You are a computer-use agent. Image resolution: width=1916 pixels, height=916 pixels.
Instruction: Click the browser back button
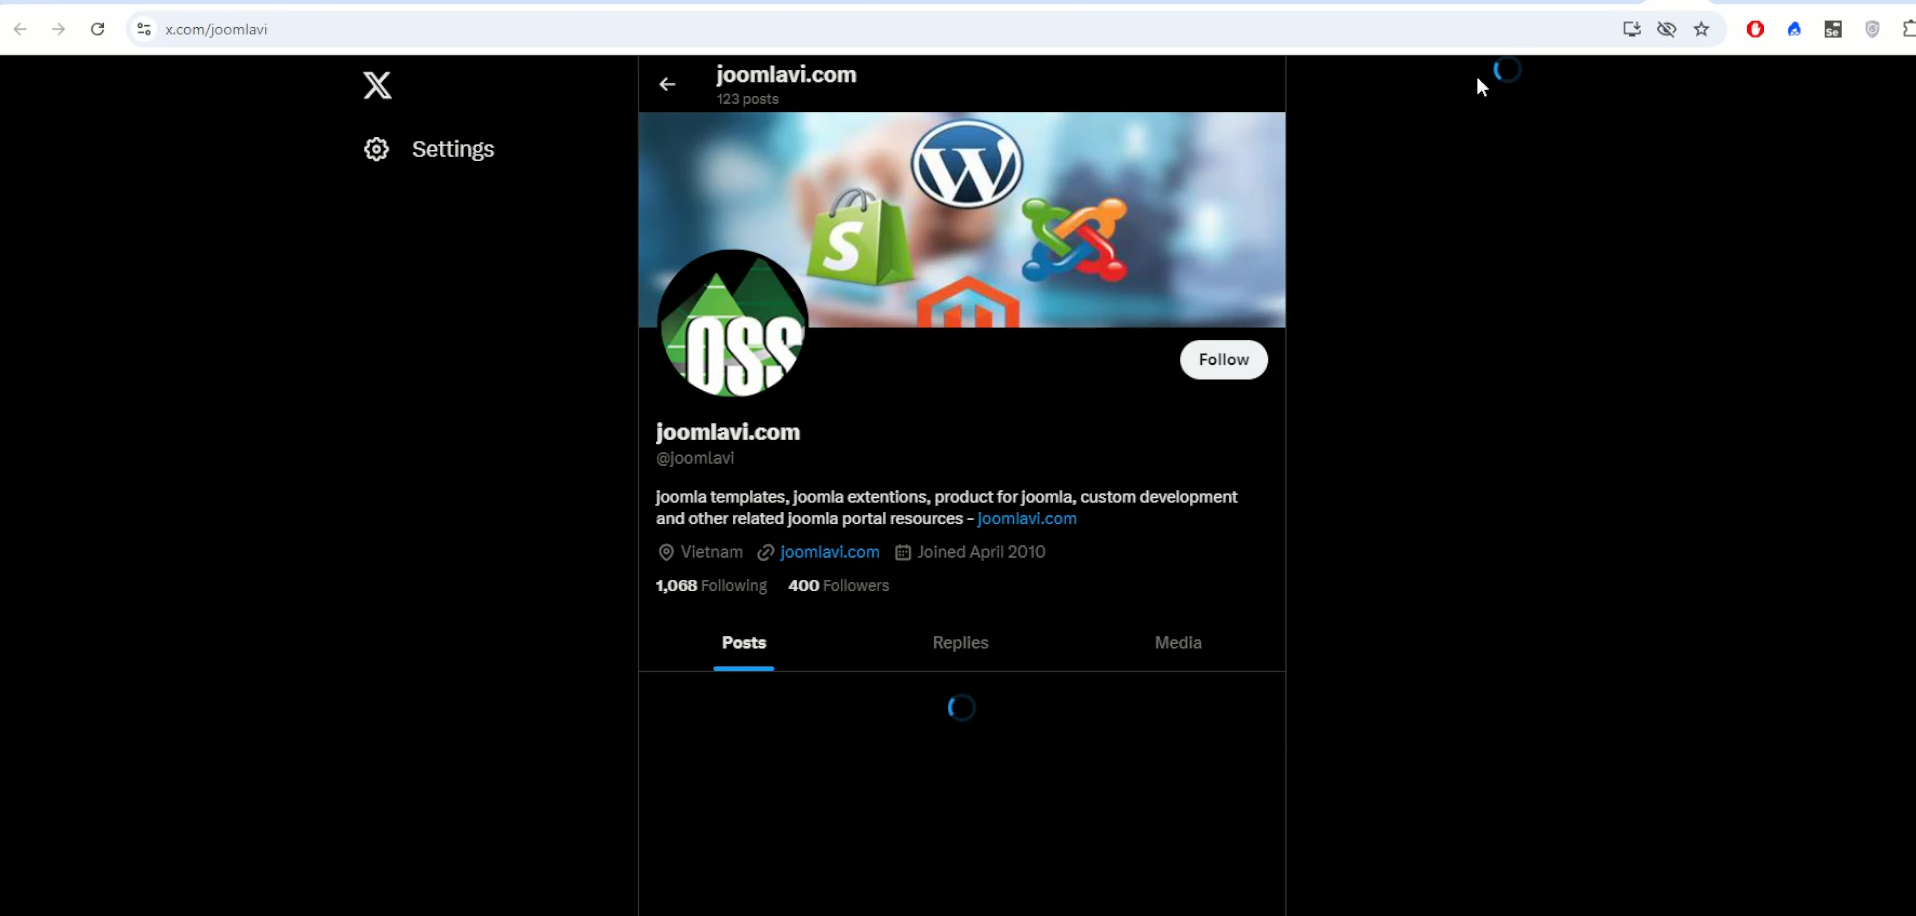pos(20,29)
